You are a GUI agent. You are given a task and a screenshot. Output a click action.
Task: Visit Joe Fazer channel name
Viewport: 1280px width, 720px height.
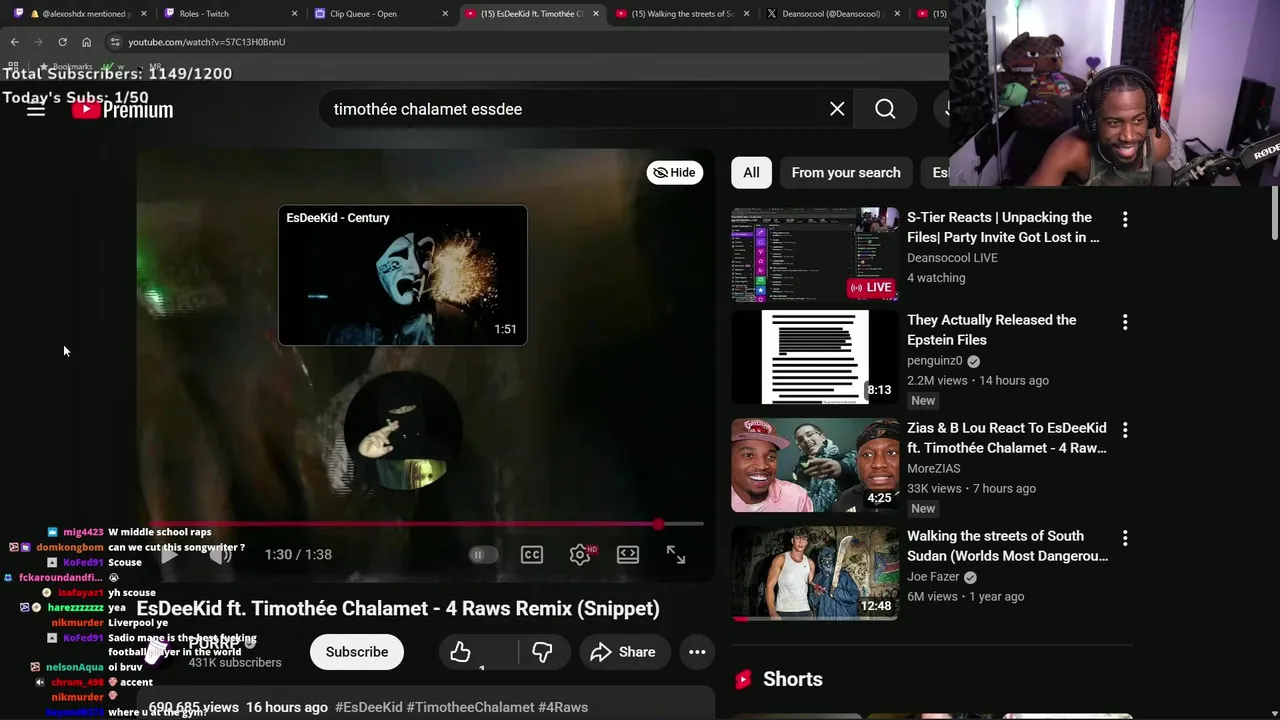933,577
